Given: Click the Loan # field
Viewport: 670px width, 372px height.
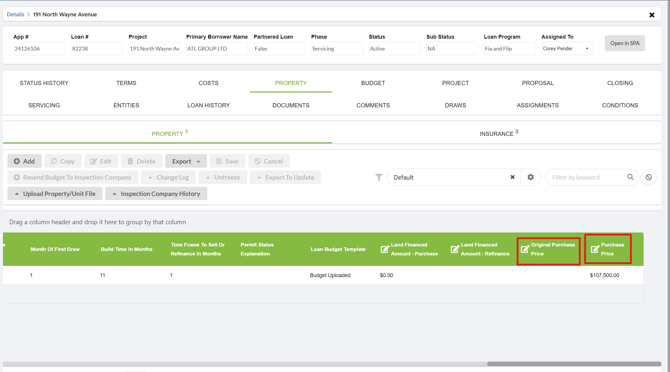Looking at the screenshot, I should [x=97, y=49].
